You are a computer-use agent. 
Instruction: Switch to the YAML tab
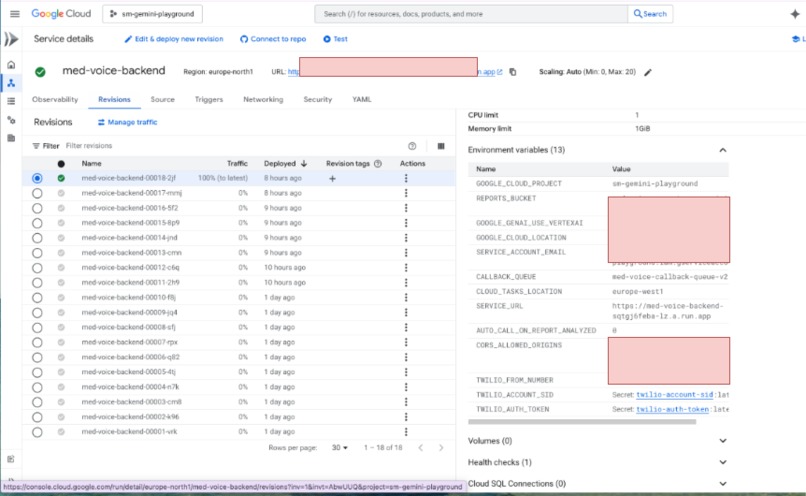tap(361, 99)
